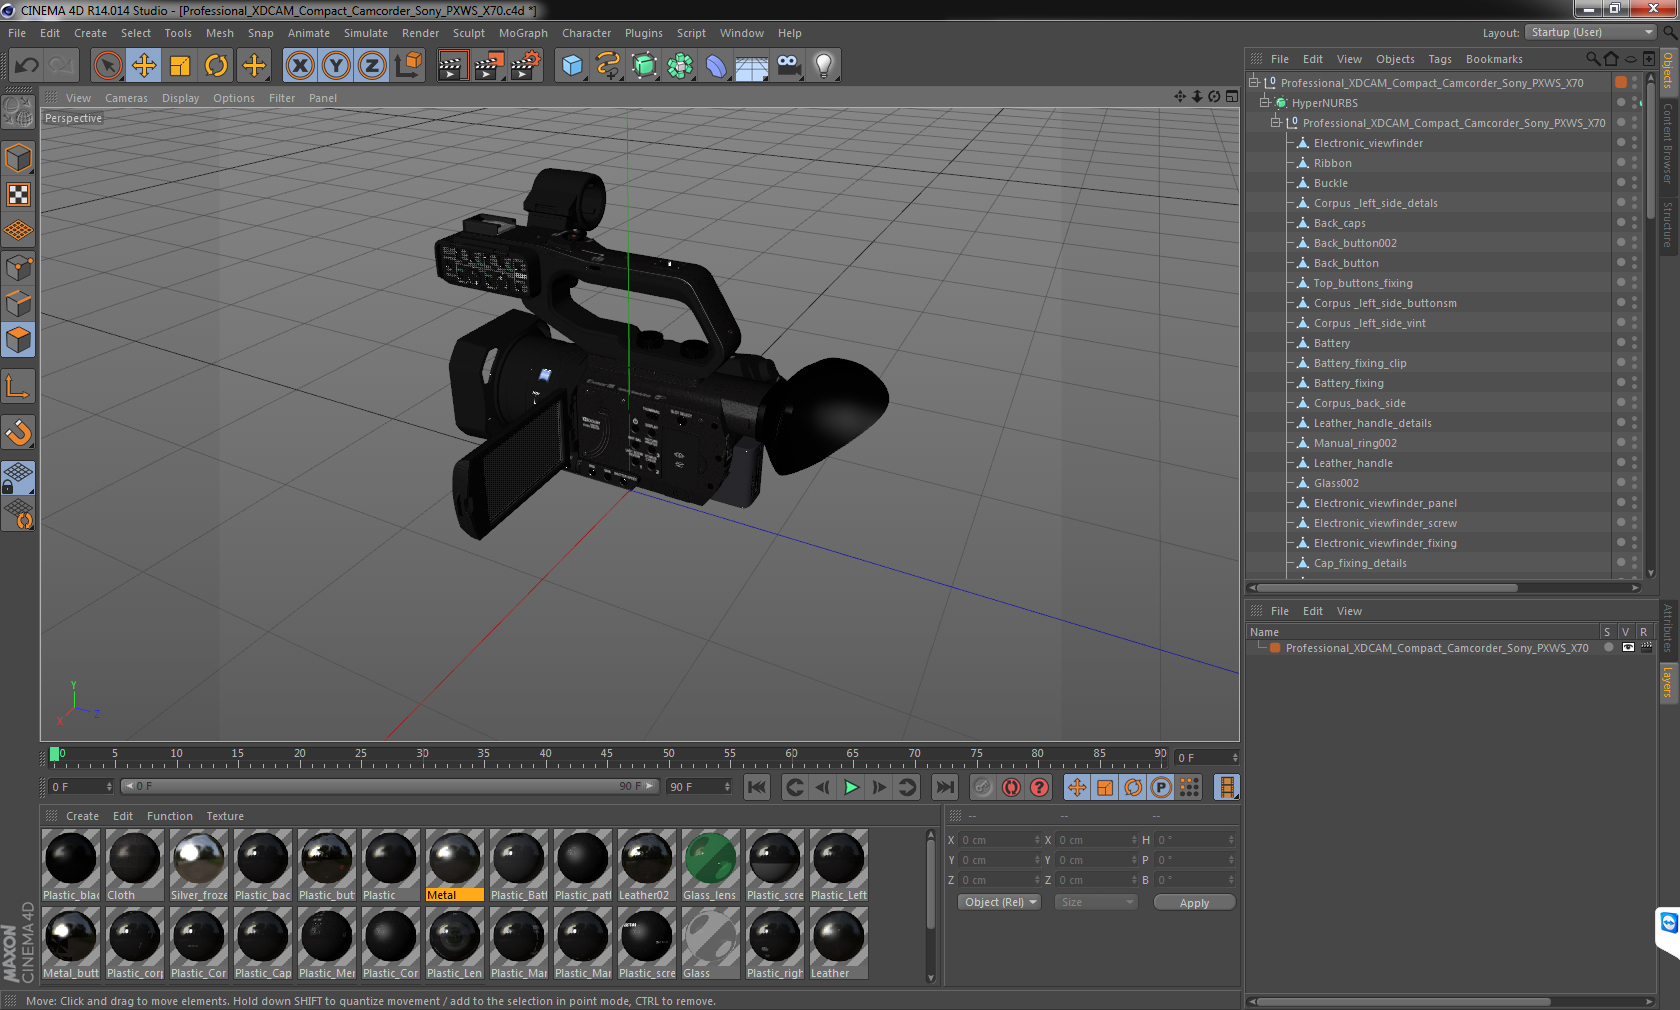Step the end frame 90 F spinner
The image size is (1680, 1010).
click(727, 787)
